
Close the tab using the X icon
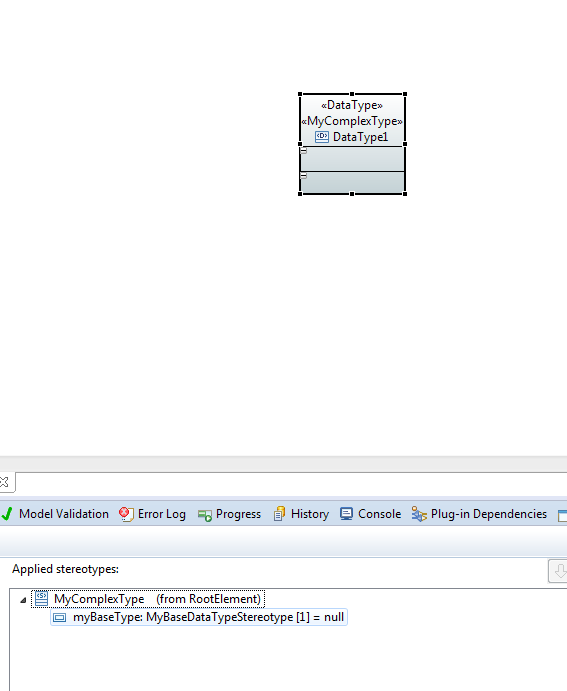point(4,482)
